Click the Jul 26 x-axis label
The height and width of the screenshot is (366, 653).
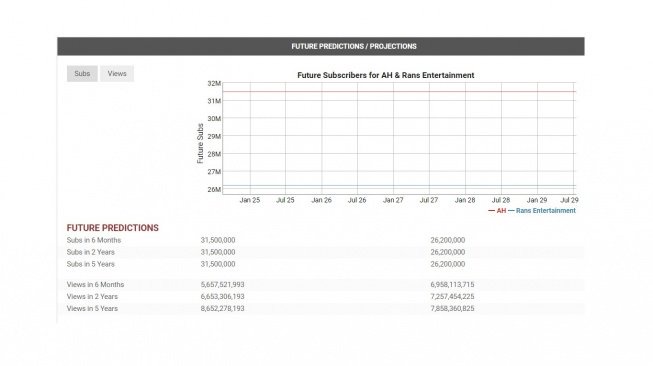click(x=357, y=200)
